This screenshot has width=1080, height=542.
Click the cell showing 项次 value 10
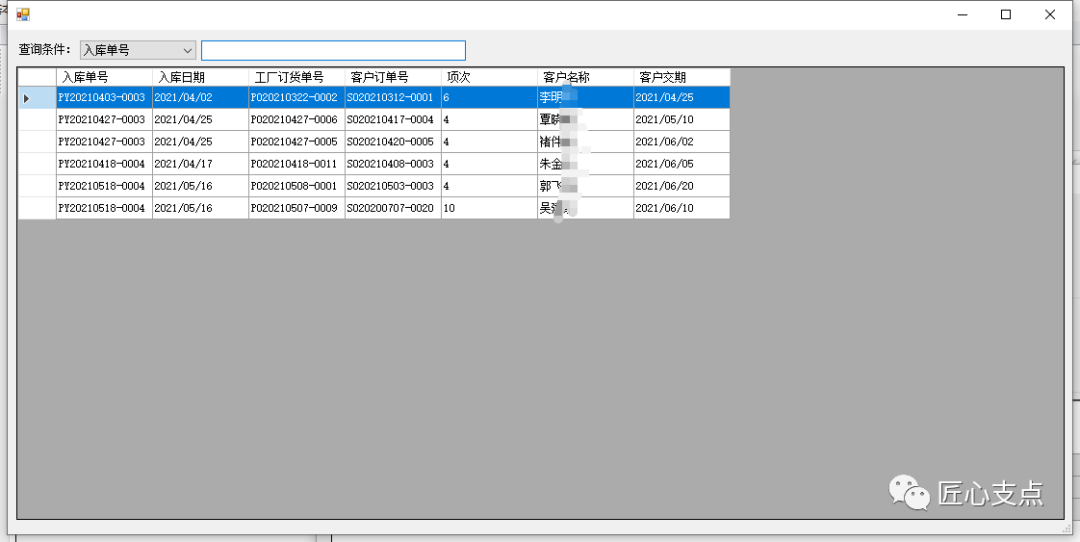[488, 208]
